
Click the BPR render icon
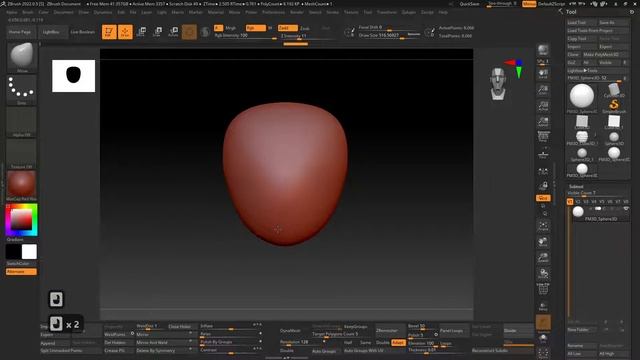tap(543, 50)
